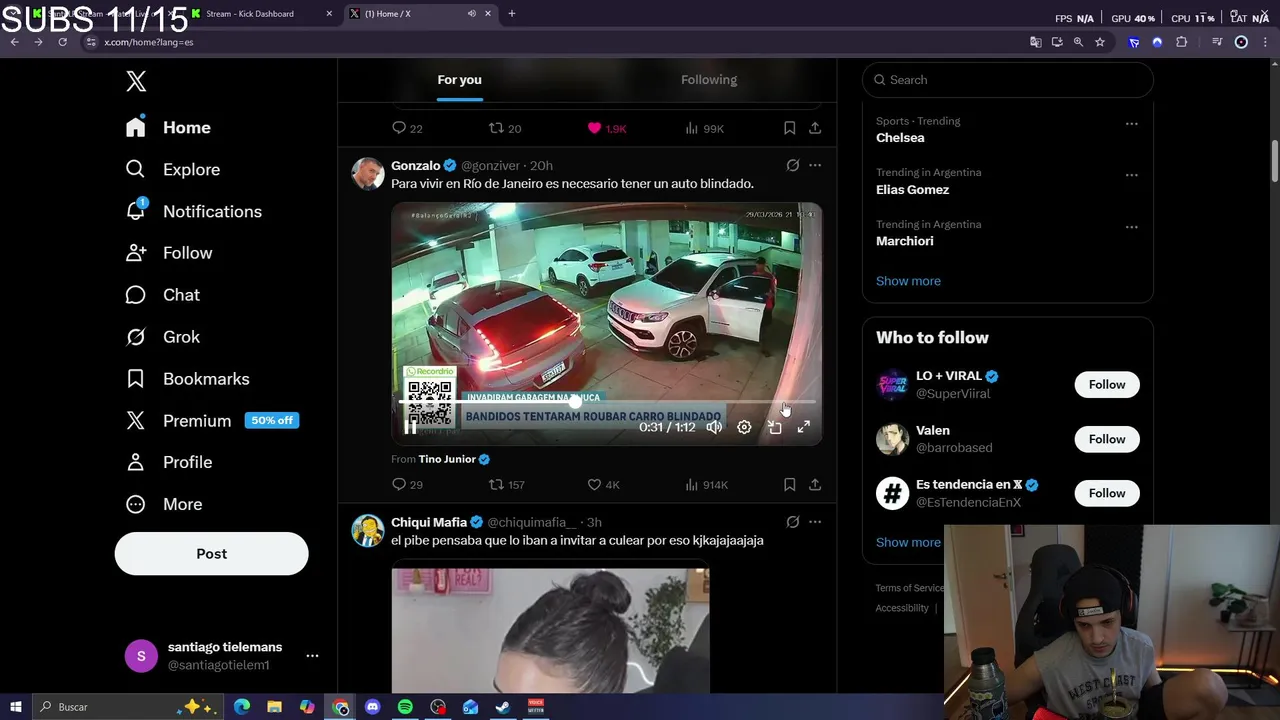
Task: Open video settings gear
Action: [x=744, y=427]
